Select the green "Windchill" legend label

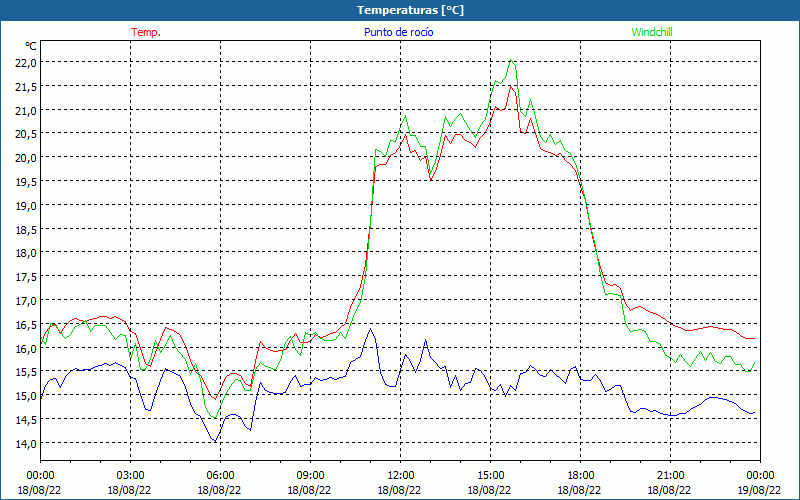click(x=652, y=32)
